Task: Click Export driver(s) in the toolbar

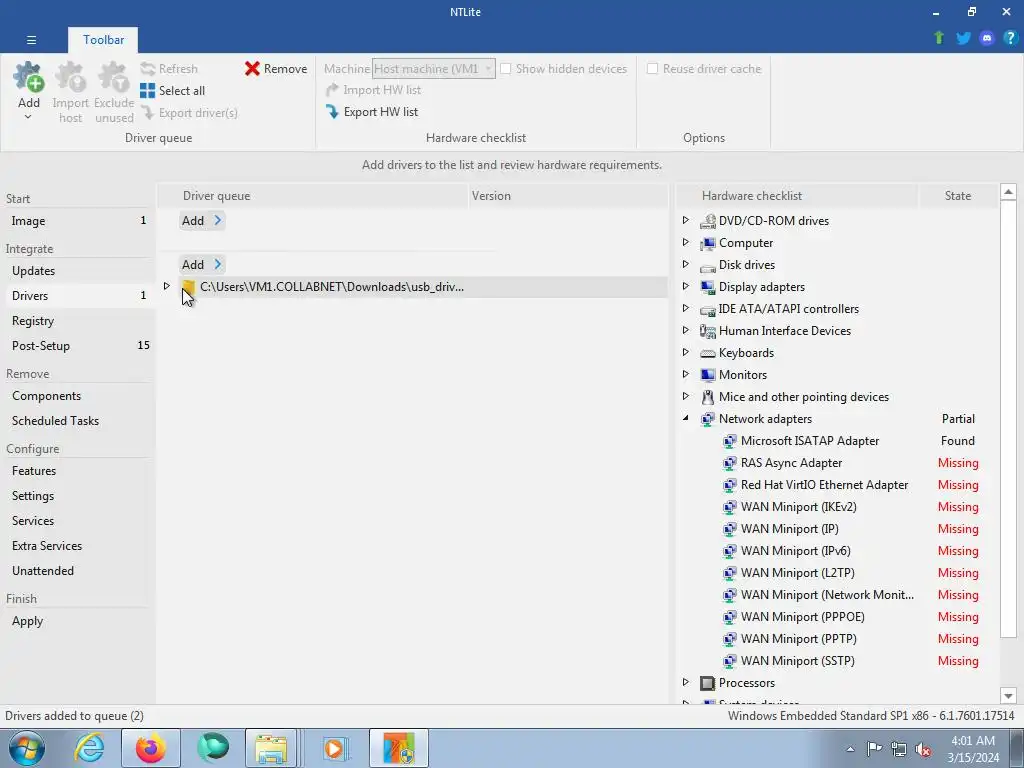Action: 189,113
